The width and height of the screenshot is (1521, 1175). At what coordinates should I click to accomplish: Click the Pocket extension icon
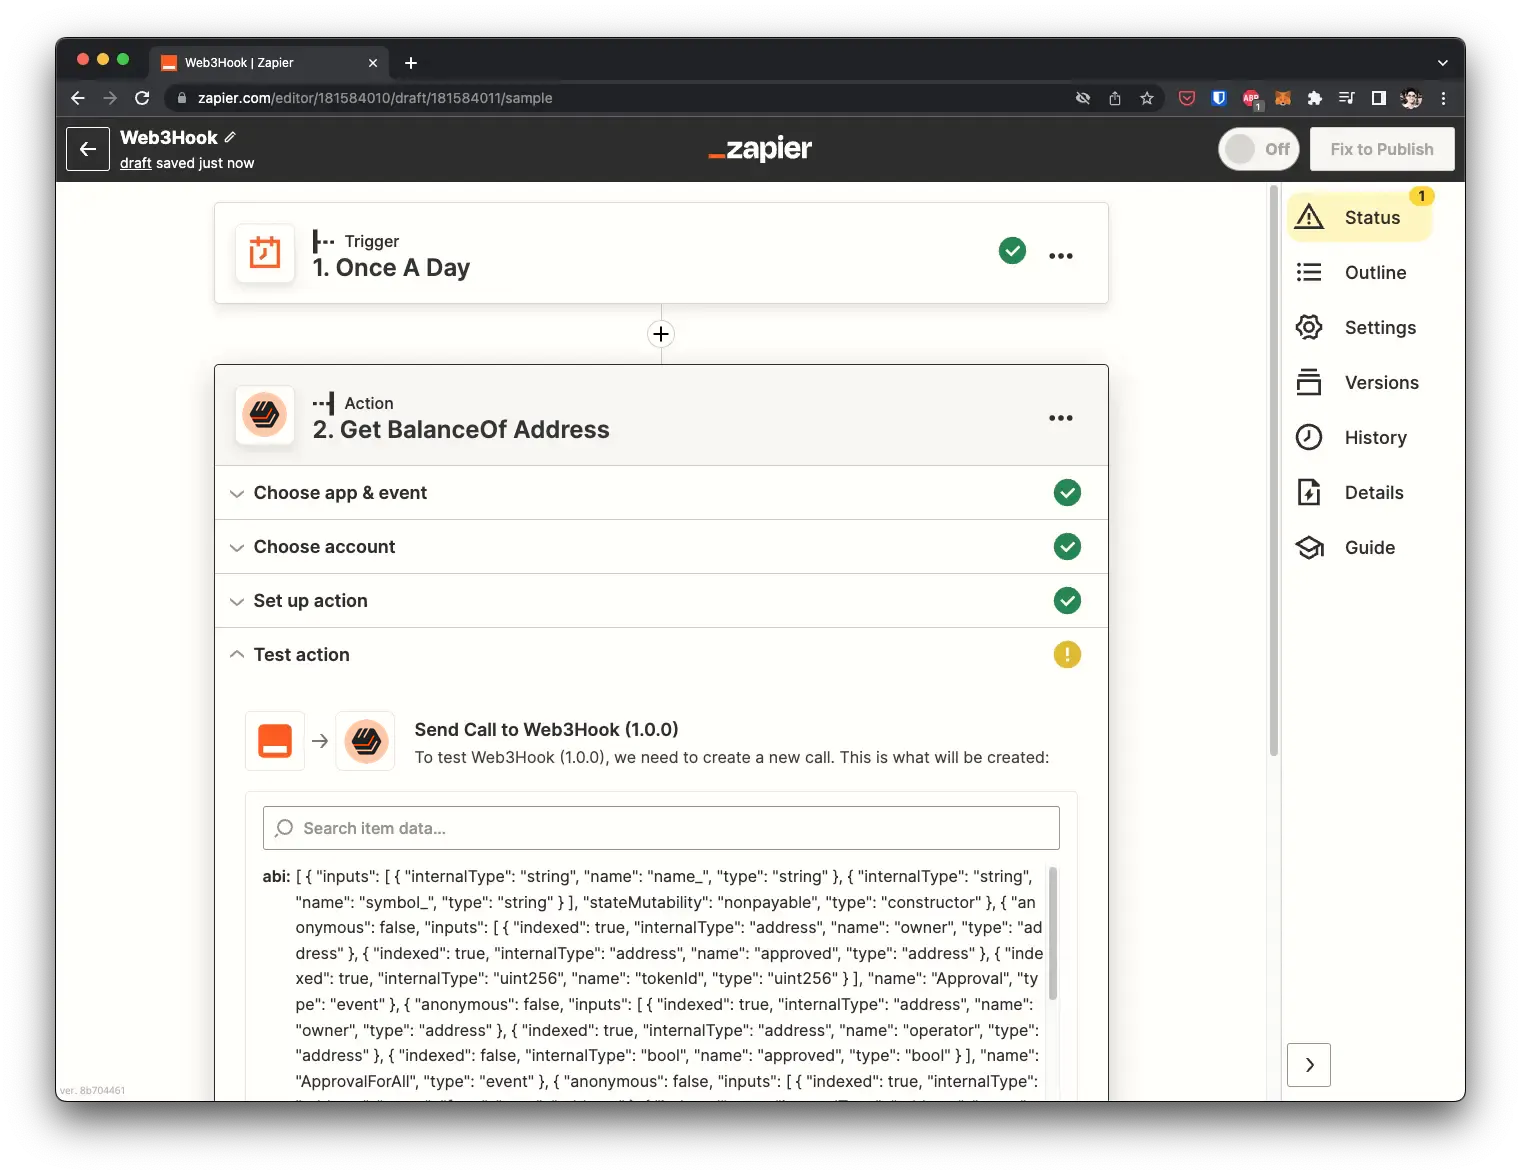[x=1187, y=98]
